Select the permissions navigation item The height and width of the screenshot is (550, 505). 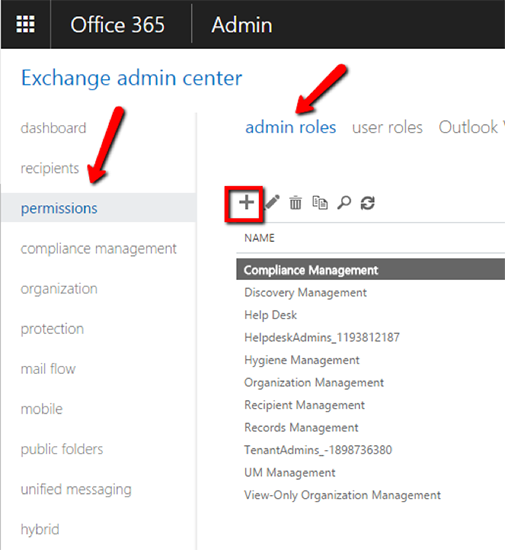click(x=98, y=208)
